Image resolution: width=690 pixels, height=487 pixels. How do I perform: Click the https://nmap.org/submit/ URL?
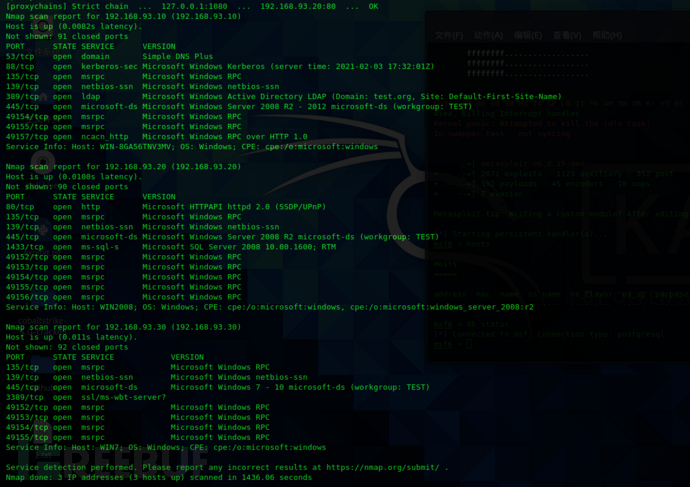382,467
